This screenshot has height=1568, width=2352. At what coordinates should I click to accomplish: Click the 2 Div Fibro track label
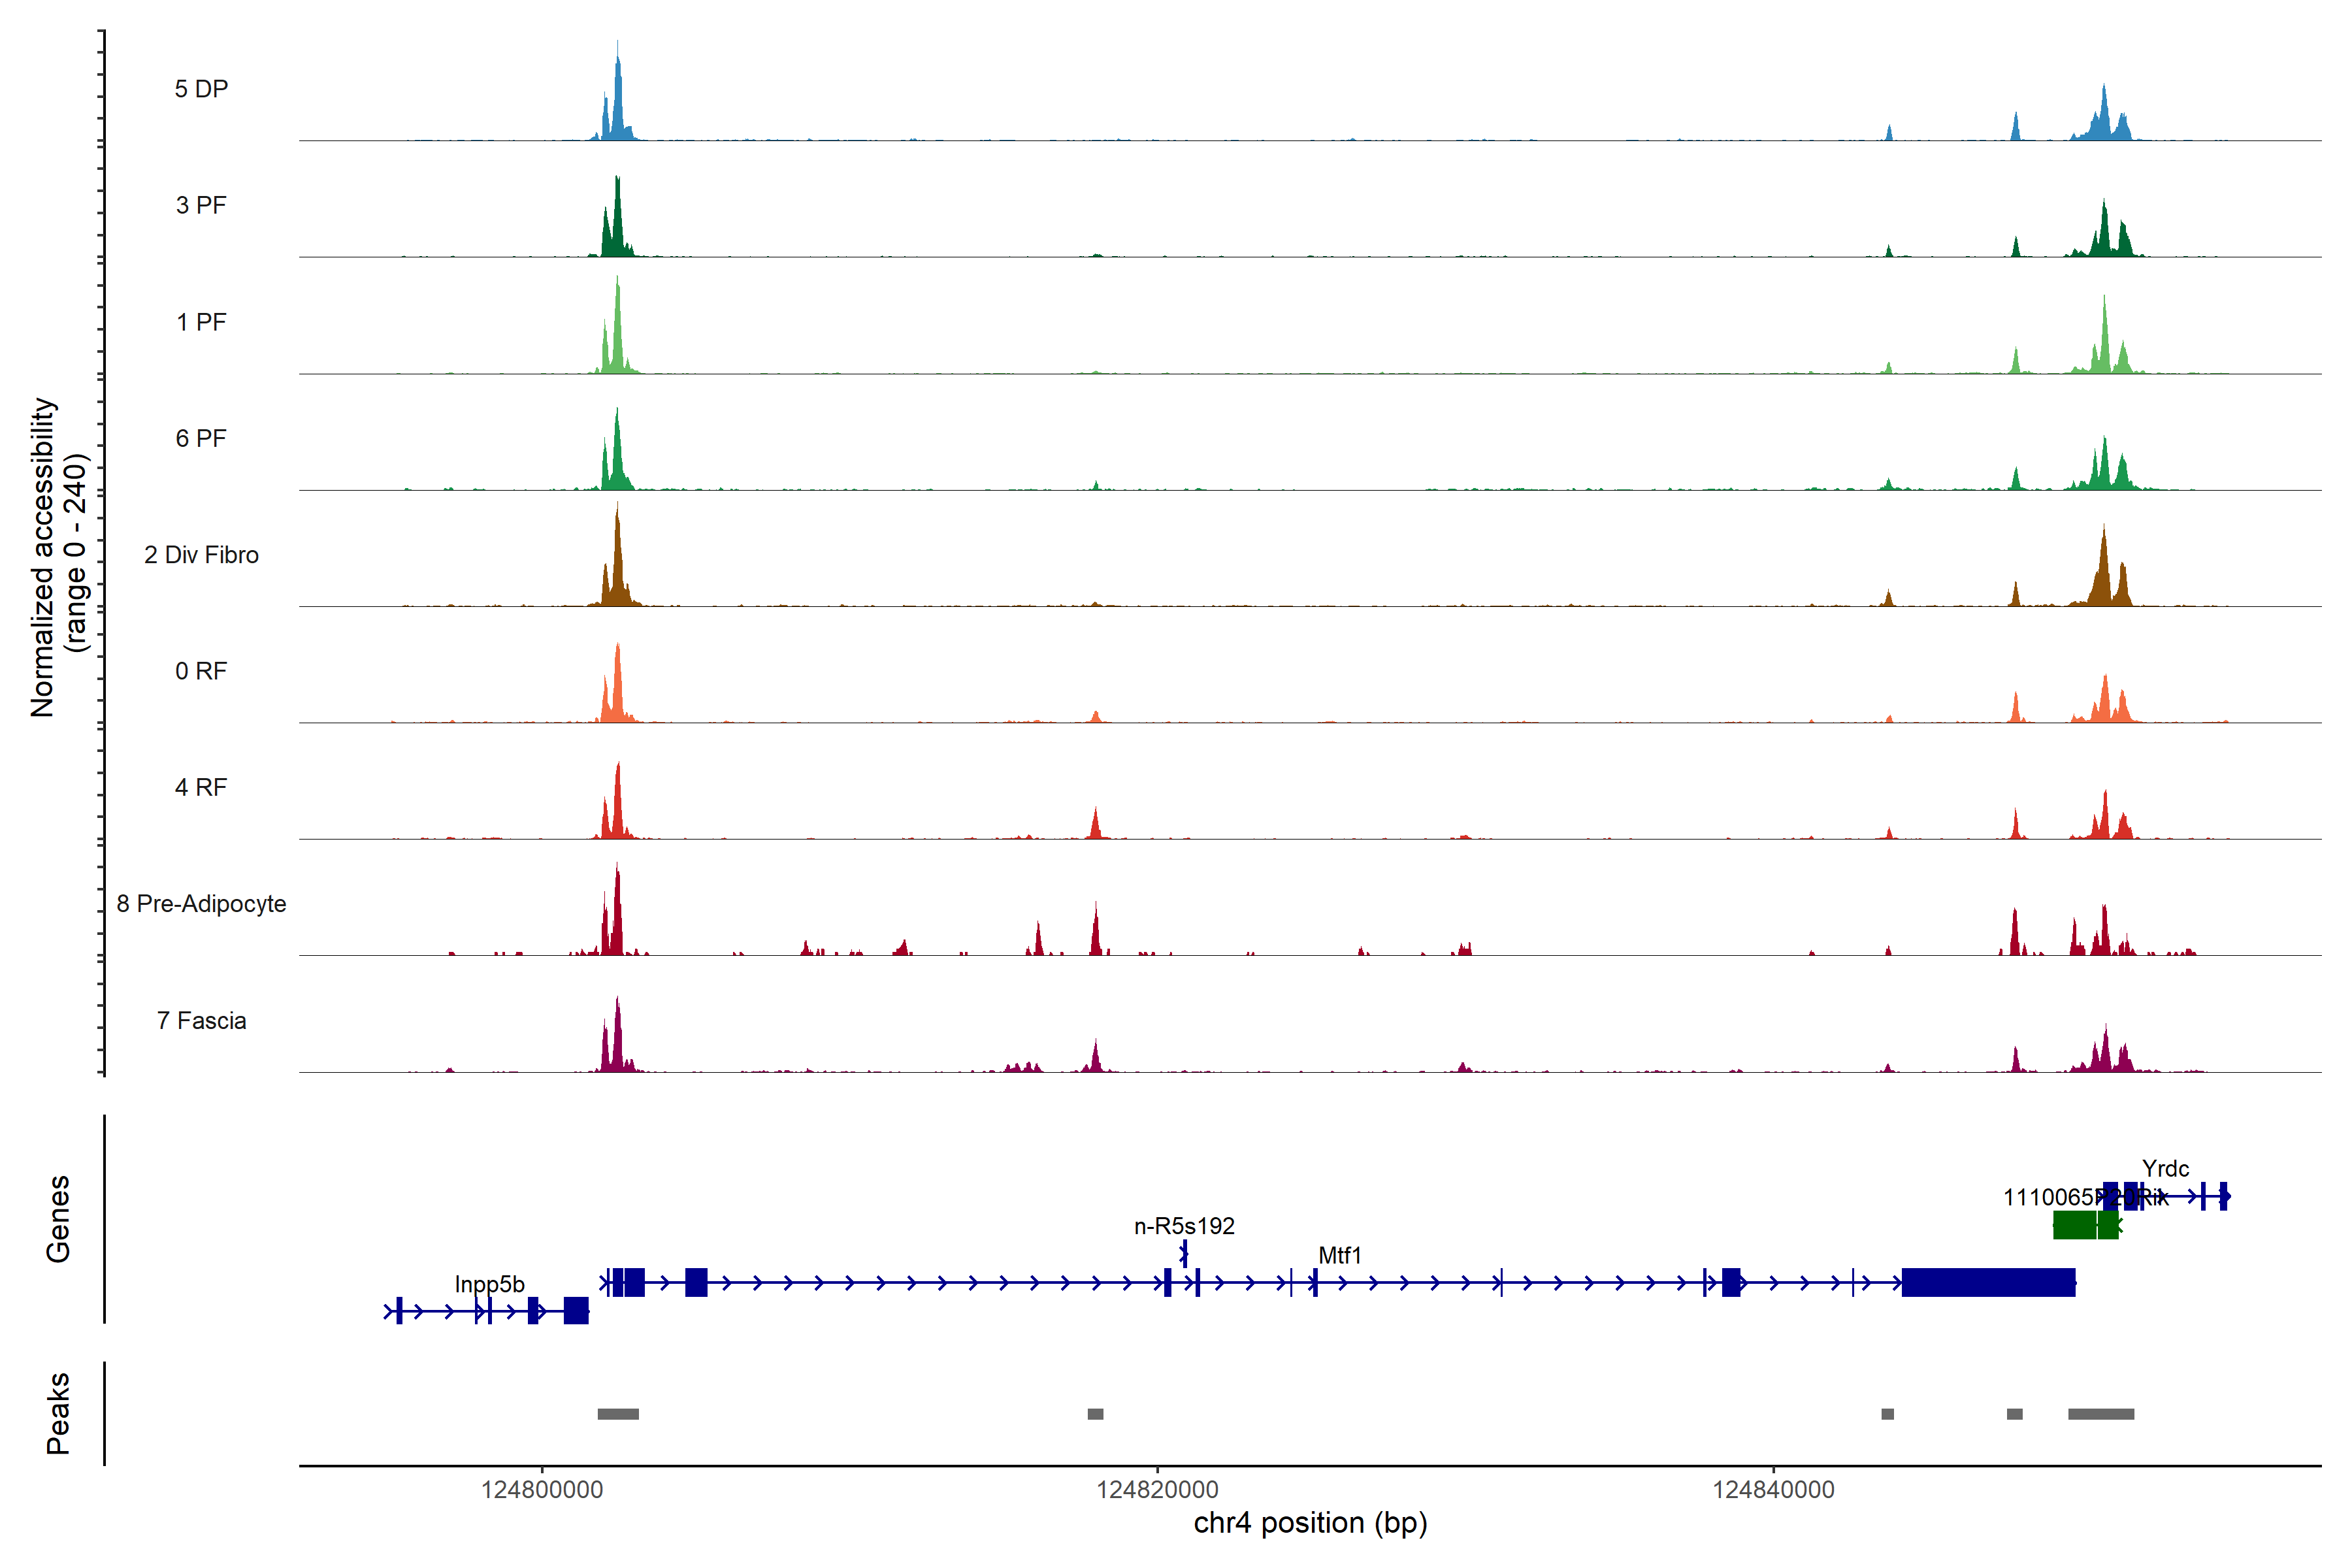pos(201,554)
